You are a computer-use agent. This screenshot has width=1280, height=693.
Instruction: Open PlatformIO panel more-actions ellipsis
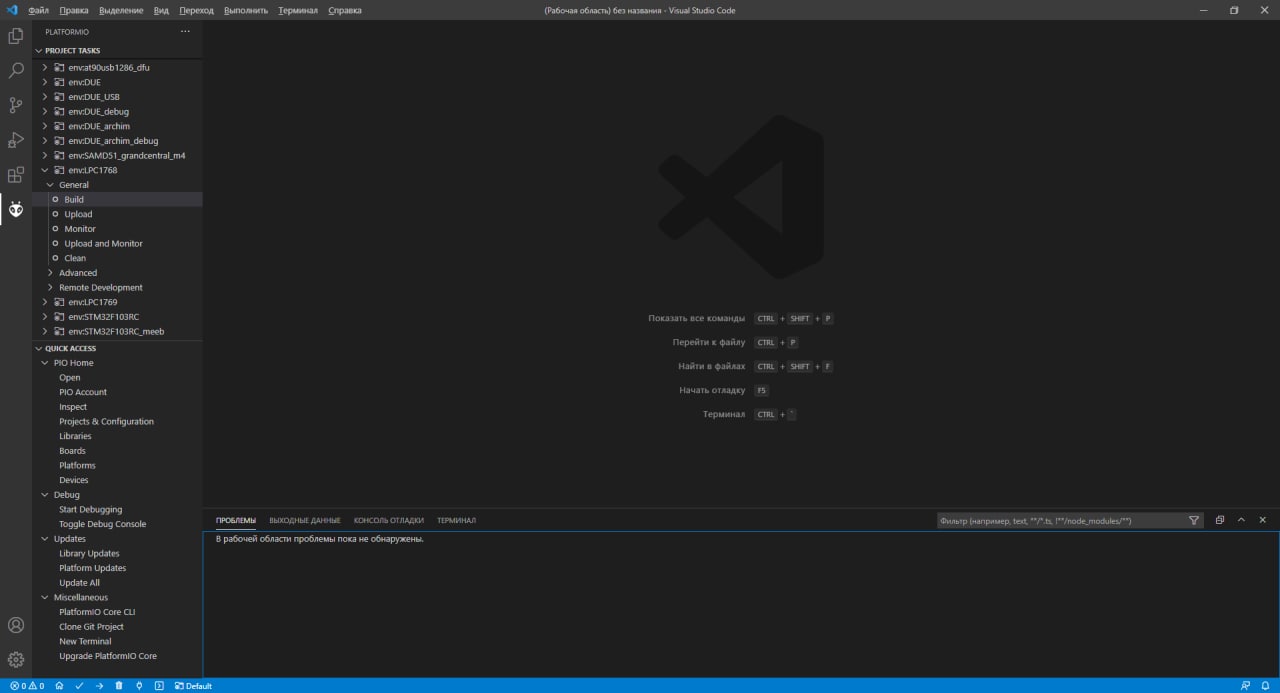(x=185, y=32)
